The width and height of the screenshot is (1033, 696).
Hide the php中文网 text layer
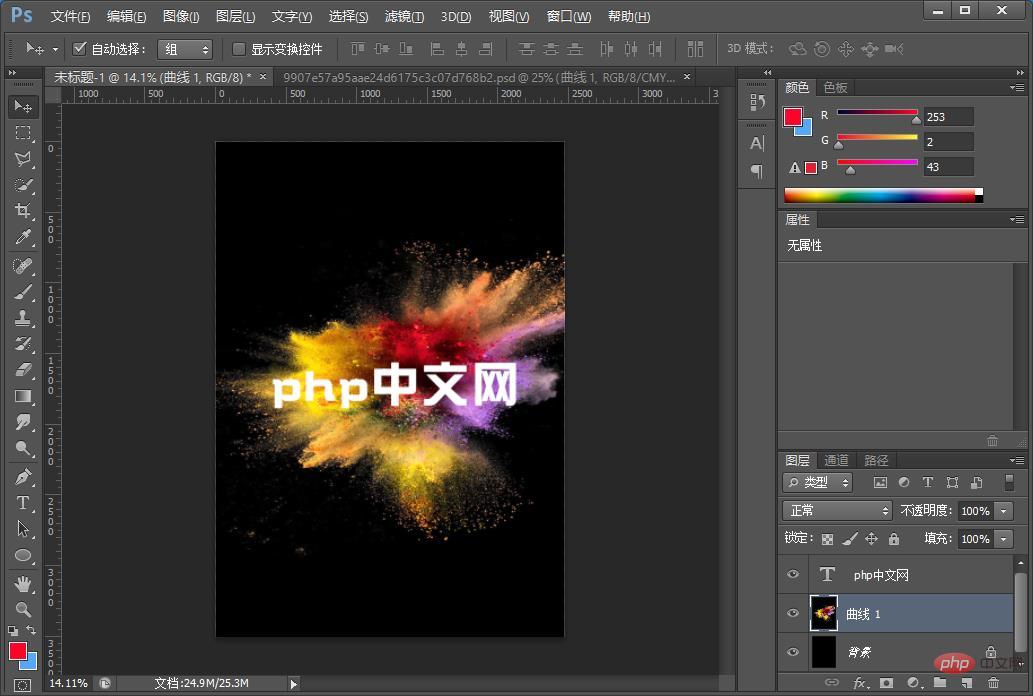793,574
